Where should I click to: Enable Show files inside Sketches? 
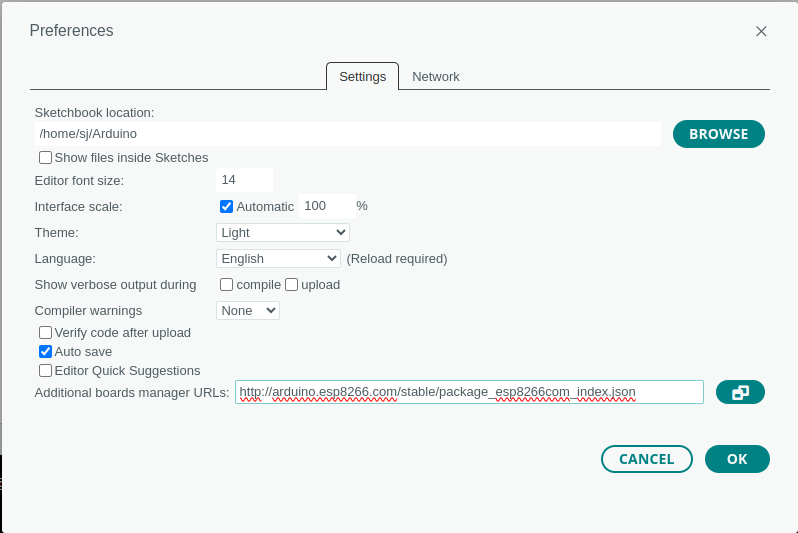coord(46,158)
